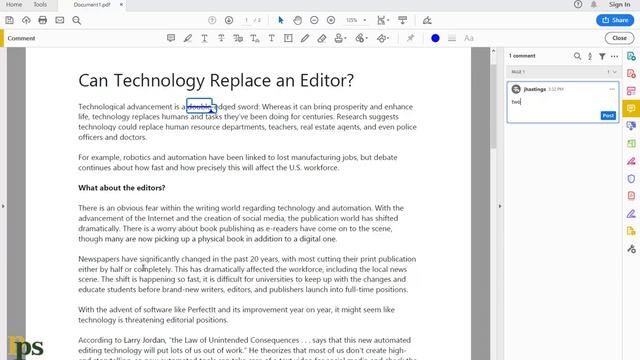This screenshot has height=360, width=640.
Task: Select the eraser tool
Action: tap(322, 38)
